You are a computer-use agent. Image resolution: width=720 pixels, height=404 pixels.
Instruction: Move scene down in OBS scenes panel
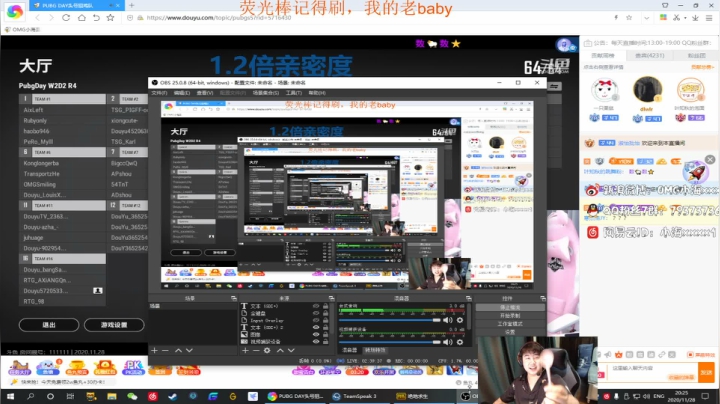click(x=189, y=350)
